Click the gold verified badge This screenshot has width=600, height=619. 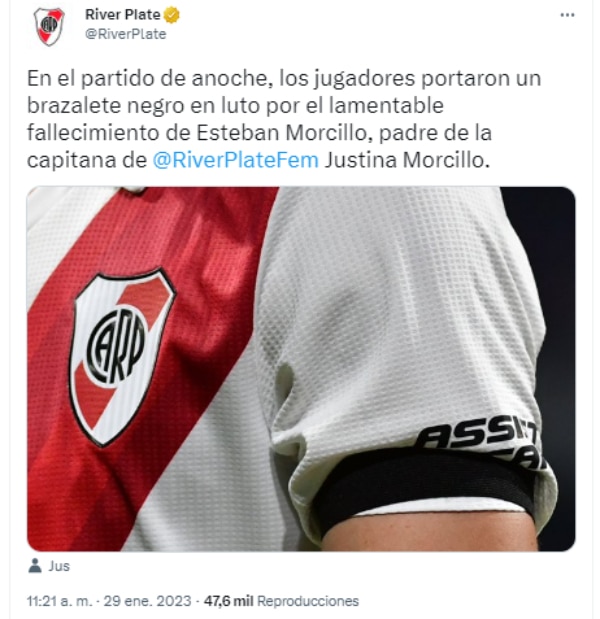click(172, 15)
